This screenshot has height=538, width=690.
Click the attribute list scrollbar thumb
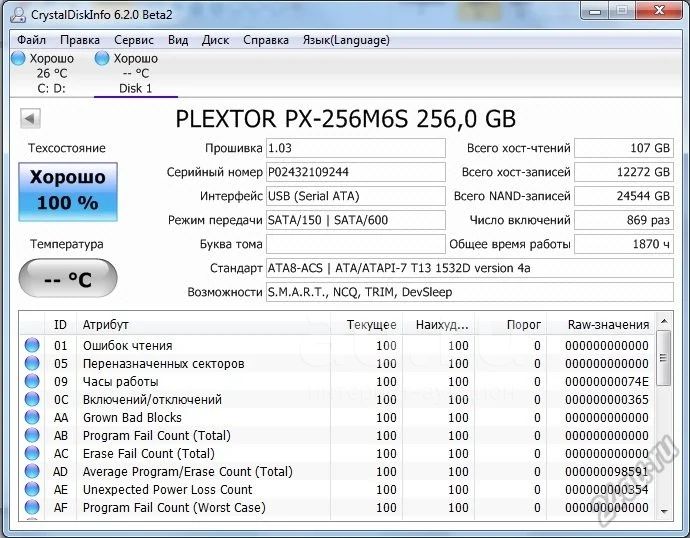pyautogui.click(x=664, y=358)
